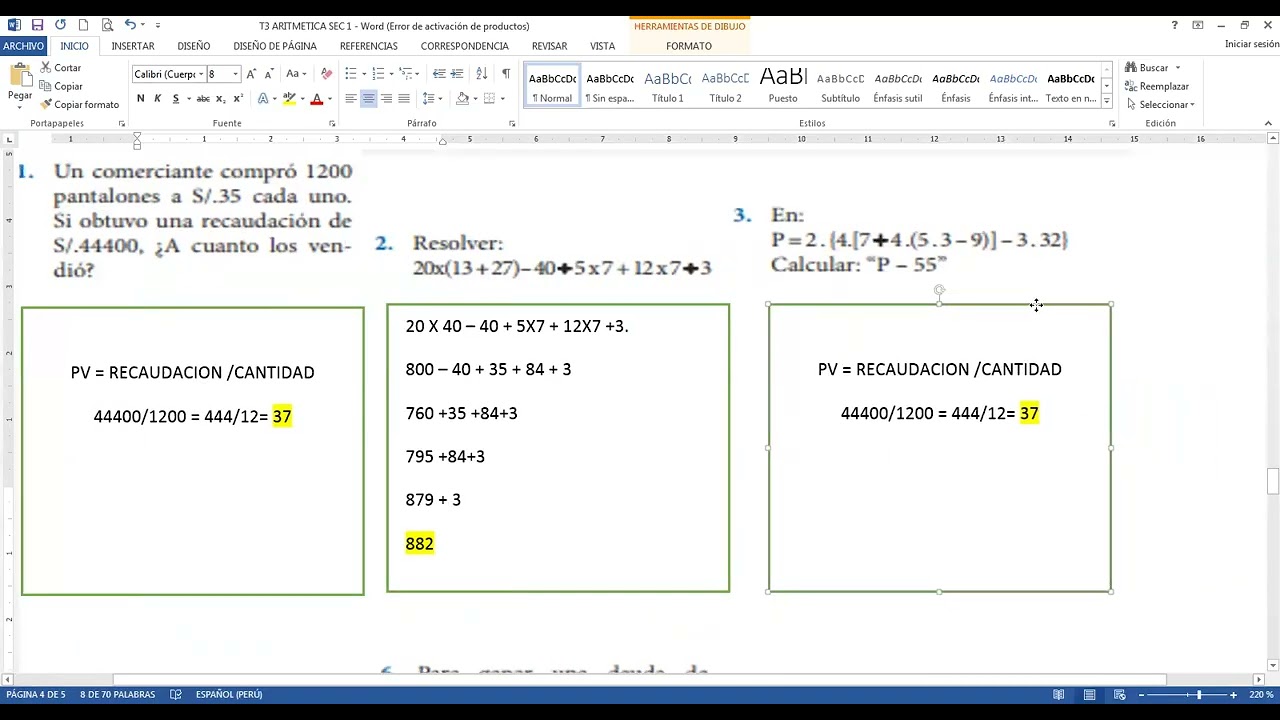The image size is (1280, 720).
Task: Click Iniciar sesión link
Action: click(1252, 44)
